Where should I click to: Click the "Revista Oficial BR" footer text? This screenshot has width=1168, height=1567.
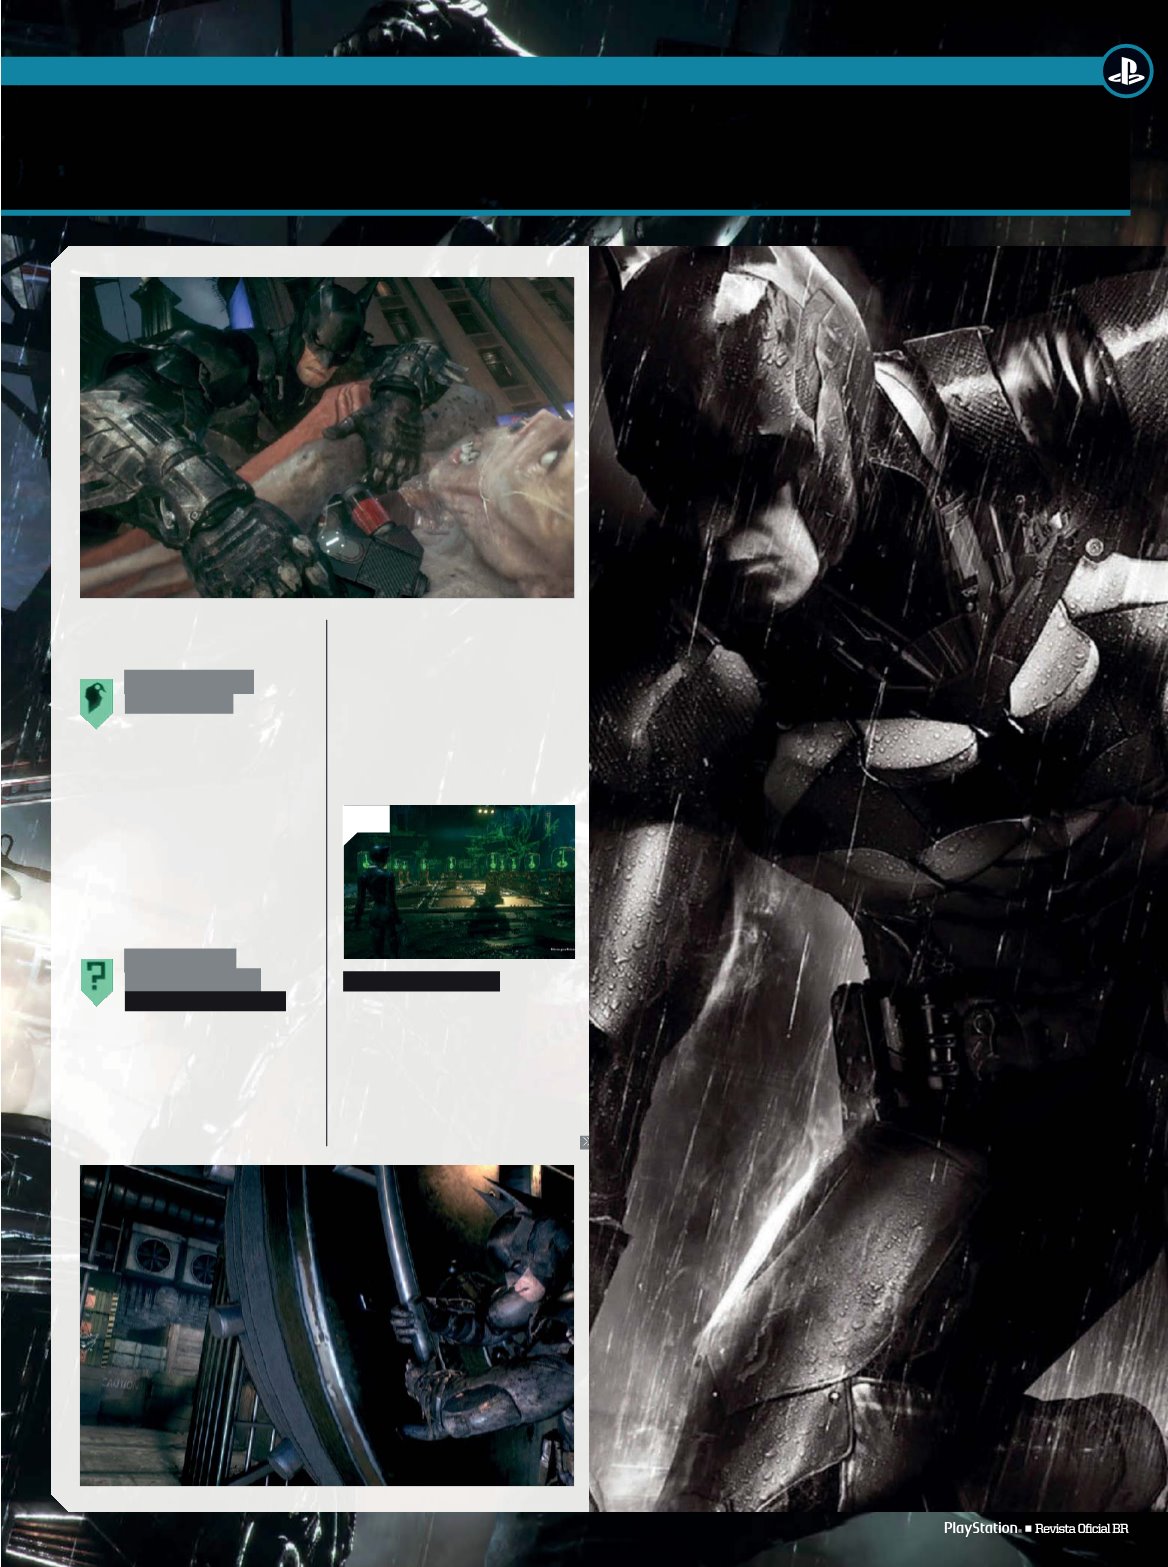[x=1081, y=1529]
